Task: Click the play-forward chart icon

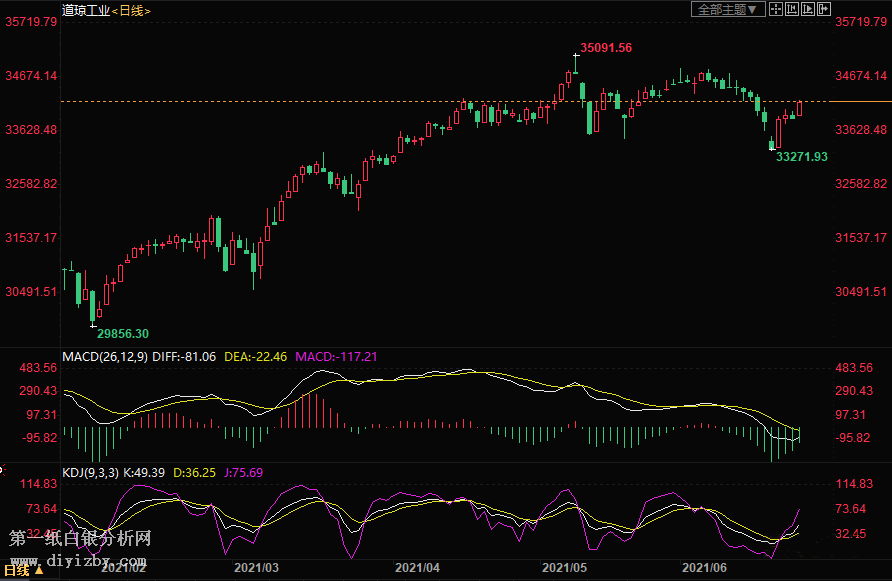Action: 808,9
